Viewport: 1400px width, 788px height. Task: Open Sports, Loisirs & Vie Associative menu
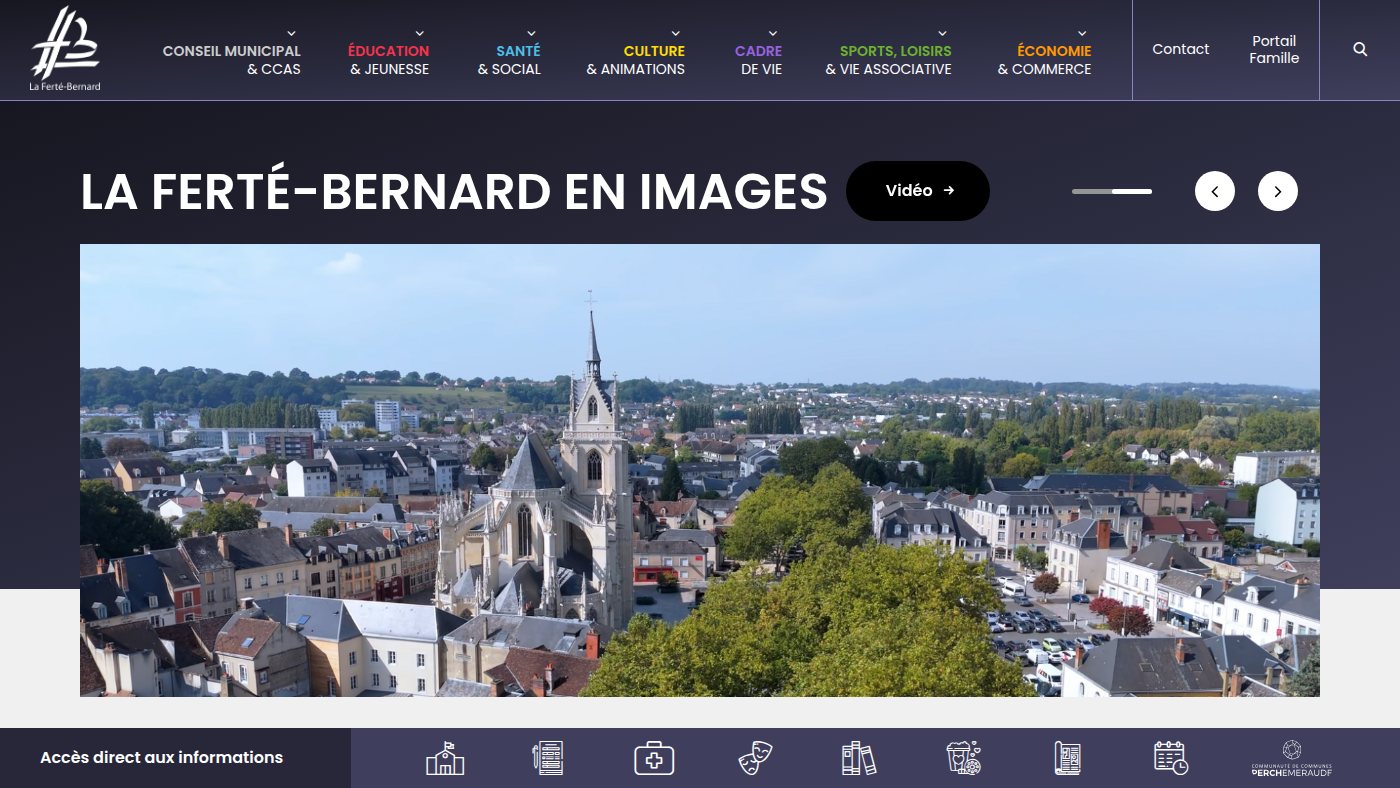(889, 60)
